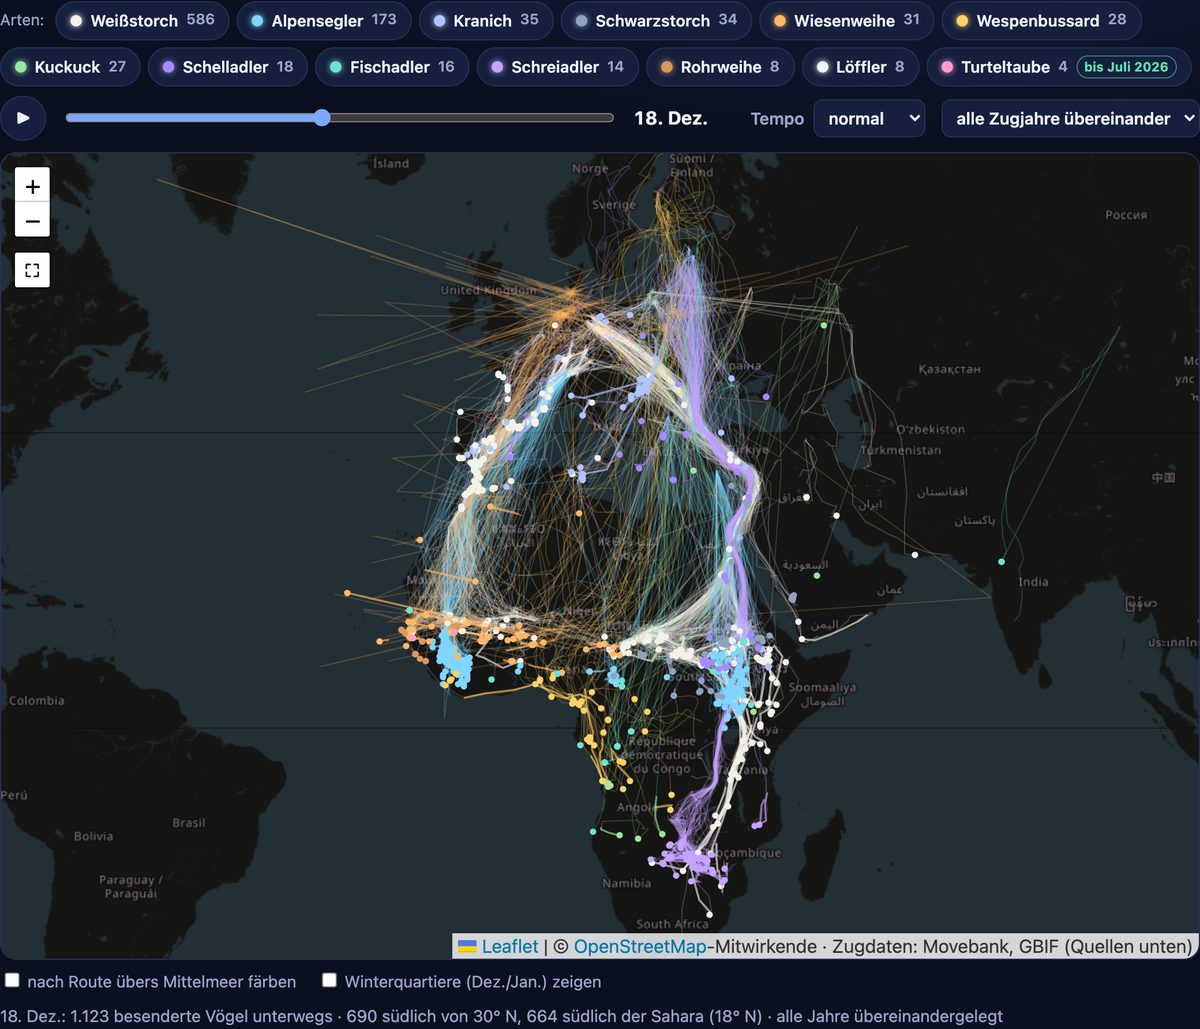This screenshot has height=1029, width=1200.
Task: Enter fullscreen map view
Action: [x=33, y=270]
